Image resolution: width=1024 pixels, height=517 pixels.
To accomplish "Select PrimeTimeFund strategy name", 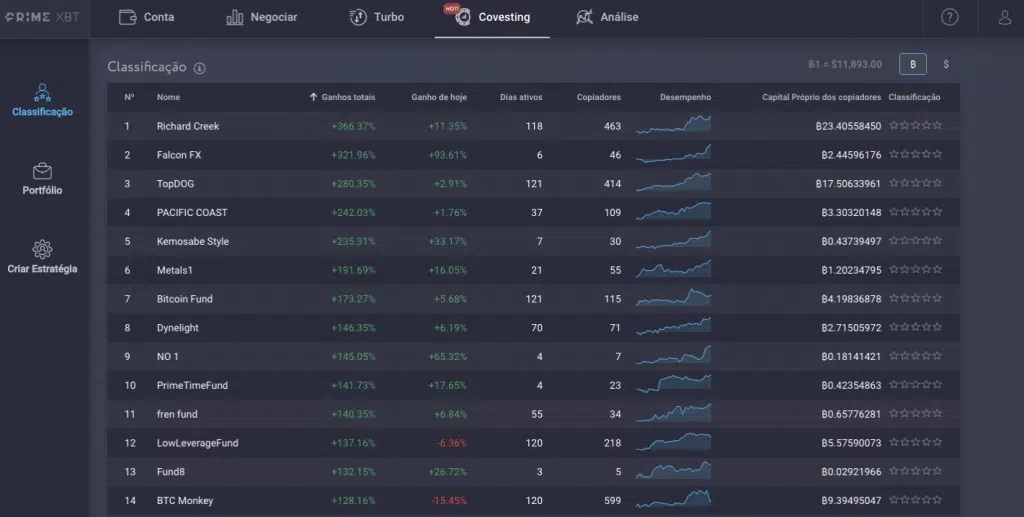I will (192, 385).
